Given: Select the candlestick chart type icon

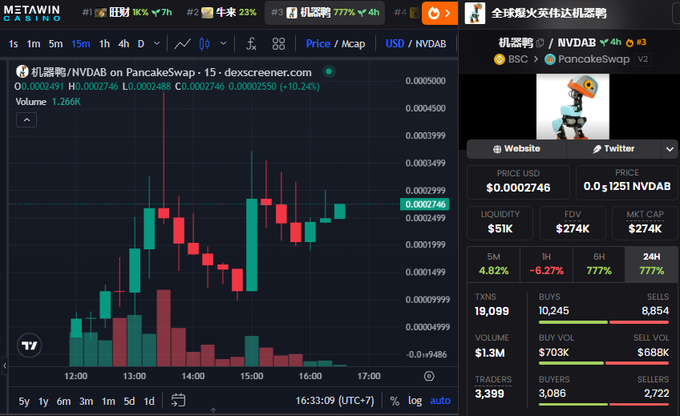Looking at the screenshot, I should click(x=204, y=44).
